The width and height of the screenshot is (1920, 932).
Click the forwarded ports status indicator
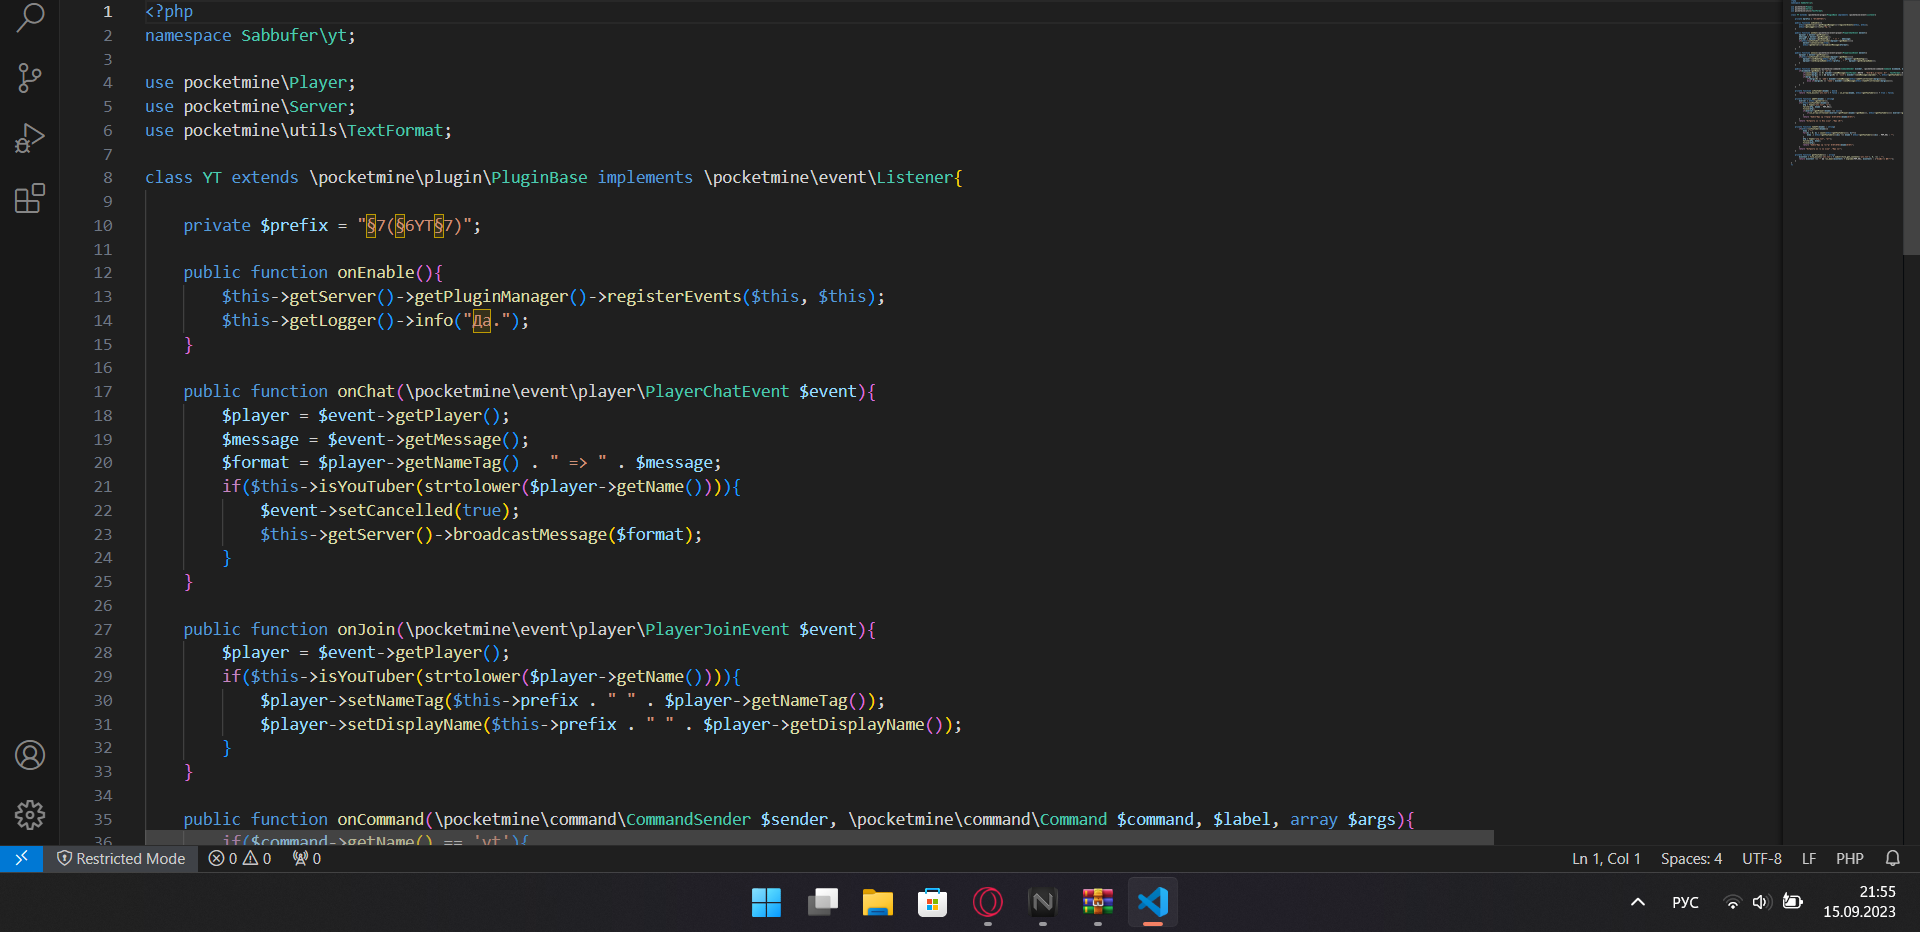pyautogui.click(x=306, y=858)
